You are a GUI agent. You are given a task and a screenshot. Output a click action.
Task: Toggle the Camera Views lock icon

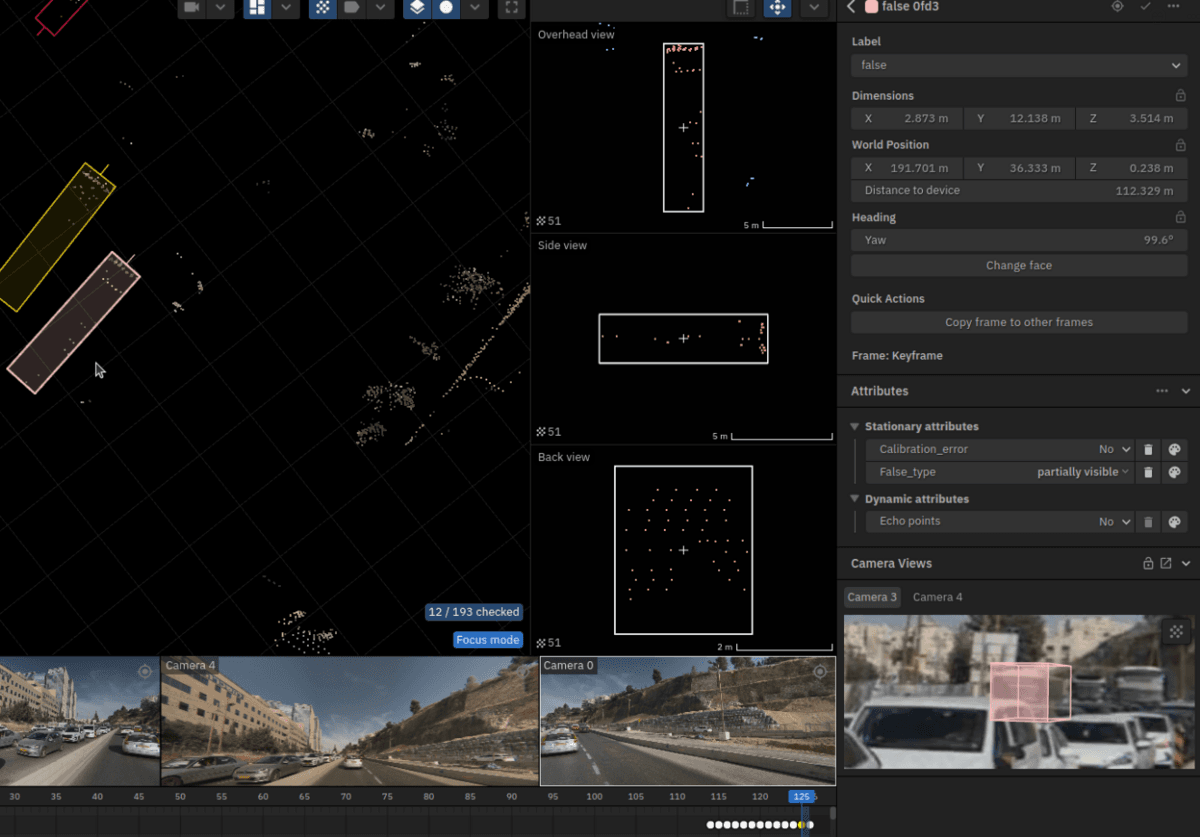tap(1148, 564)
